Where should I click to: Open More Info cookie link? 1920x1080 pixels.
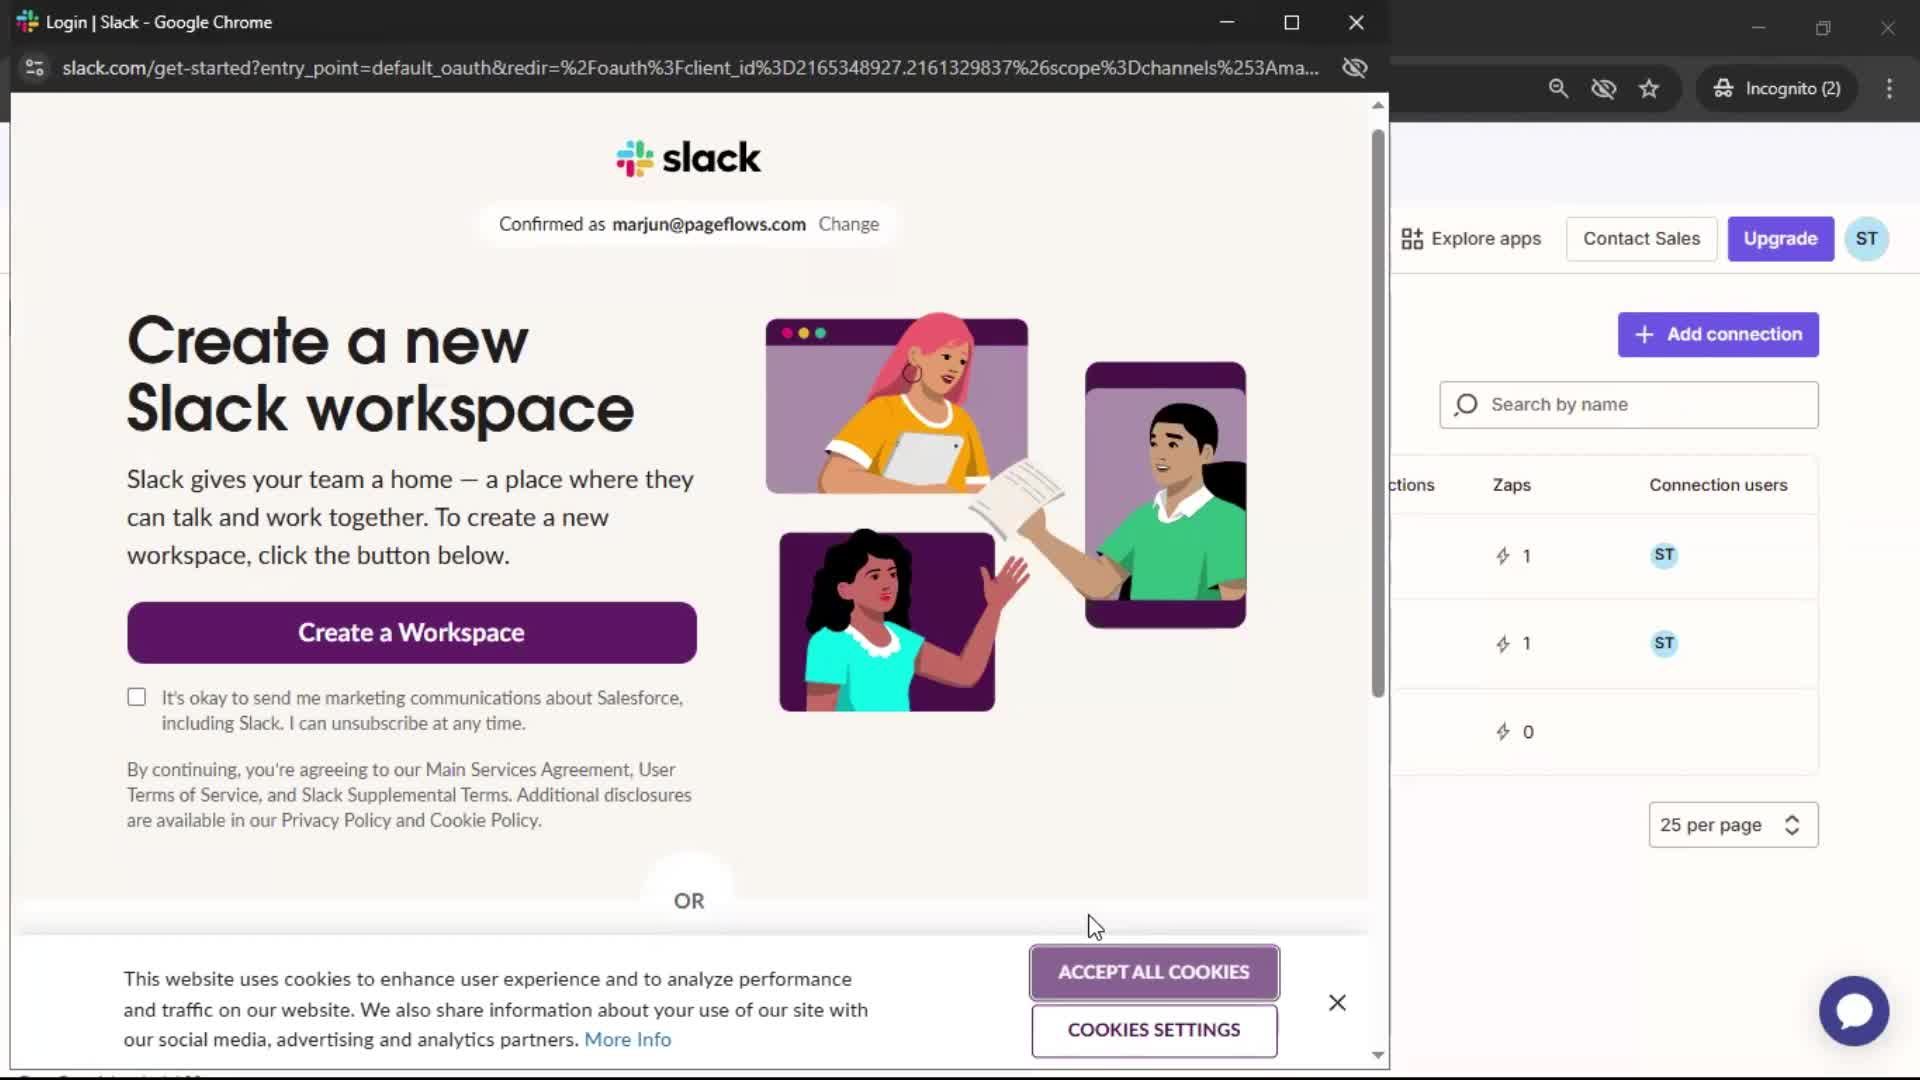pos(627,1040)
